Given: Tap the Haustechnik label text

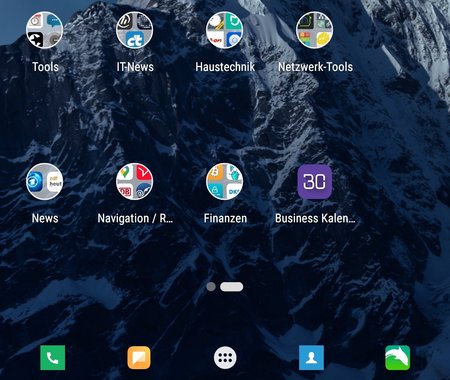Looking at the screenshot, I should tap(225, 67).
